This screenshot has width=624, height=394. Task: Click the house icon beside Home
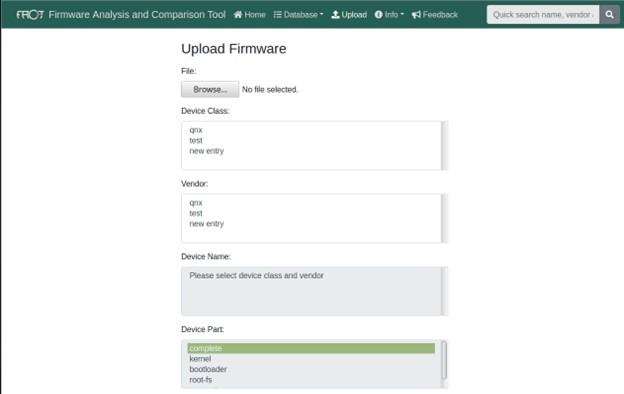(x=238, y=15)
